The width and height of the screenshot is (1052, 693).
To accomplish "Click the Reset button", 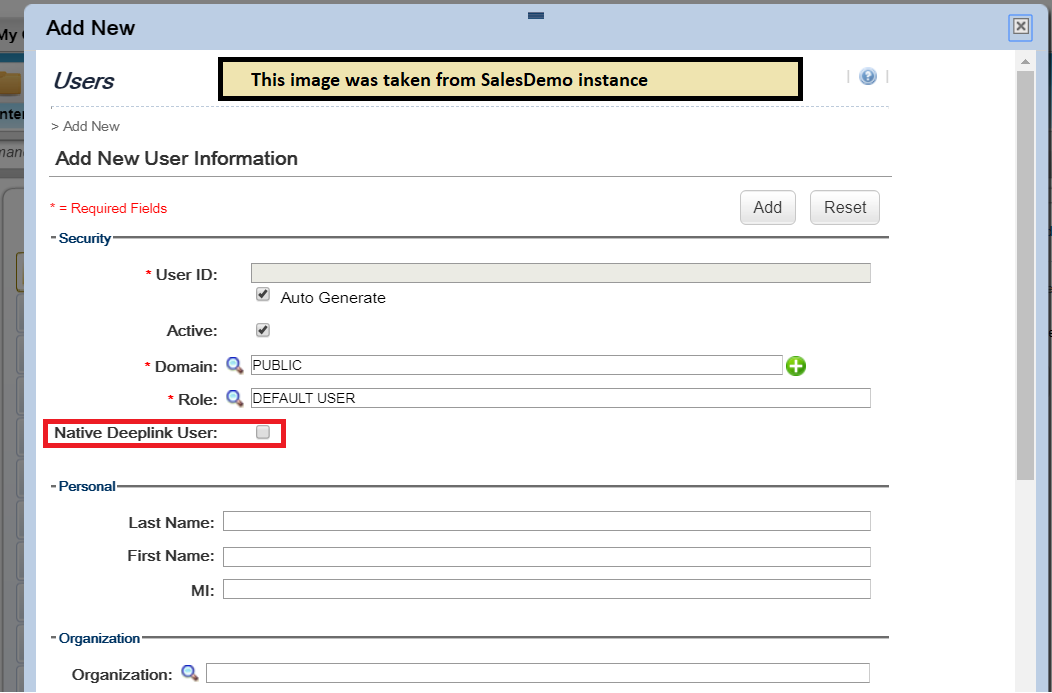I will [x=845, y=207].
